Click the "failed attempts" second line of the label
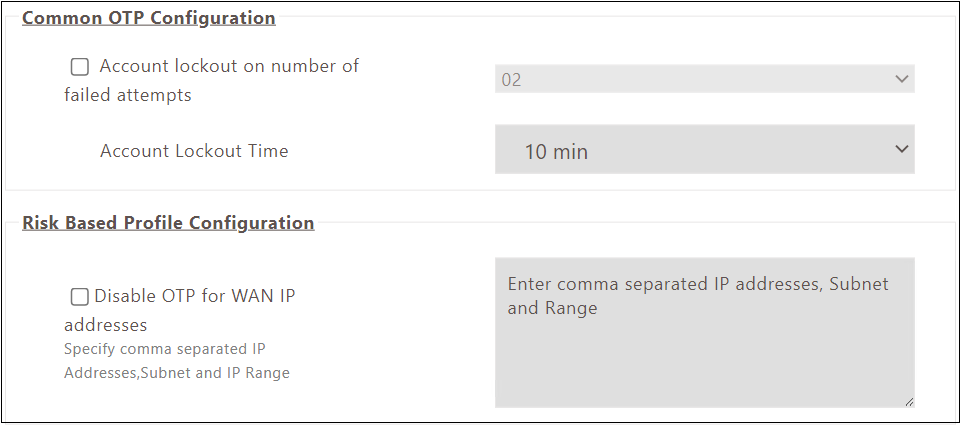The width and height of the screenshot is (962, 425). [x=127, y=96]
